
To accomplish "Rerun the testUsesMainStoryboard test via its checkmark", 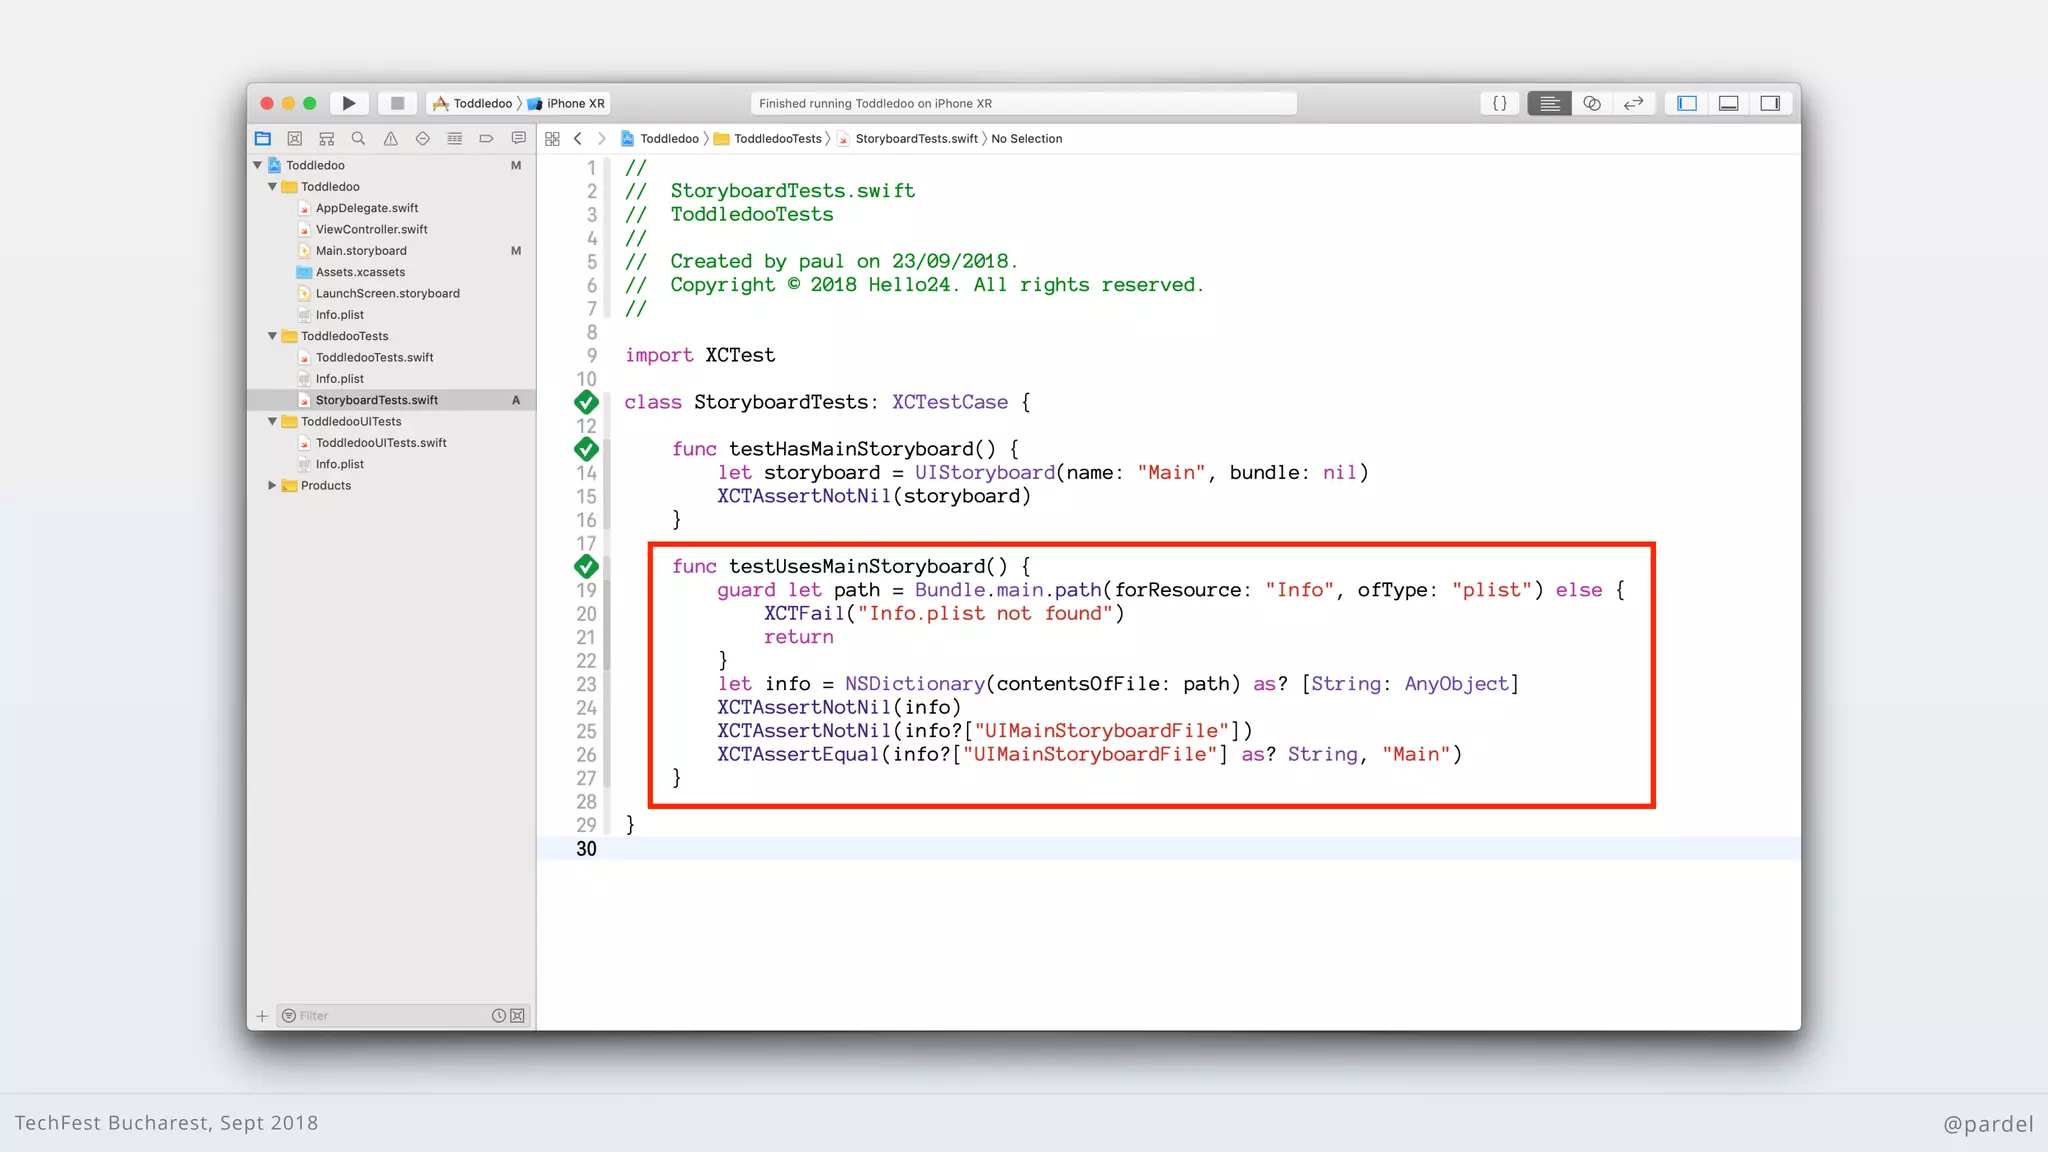I will pos(586,566).
